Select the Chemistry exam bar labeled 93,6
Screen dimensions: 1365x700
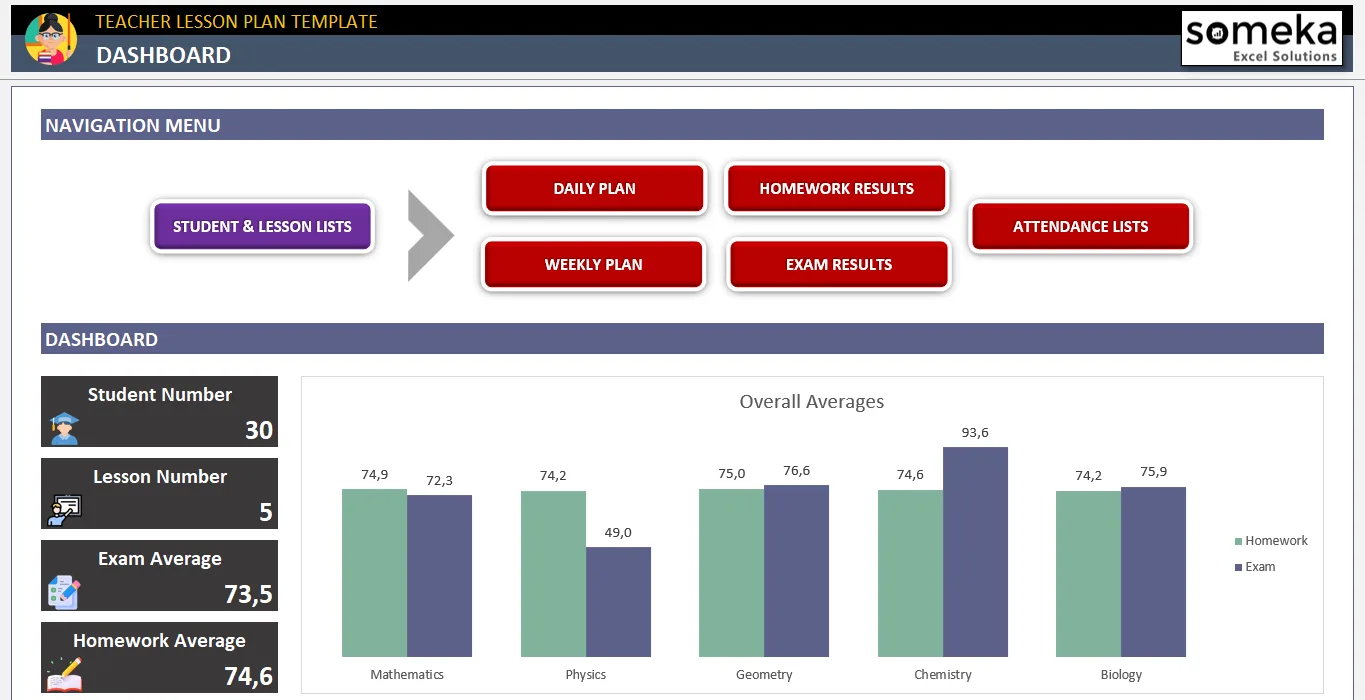click(x=975, y=552)
